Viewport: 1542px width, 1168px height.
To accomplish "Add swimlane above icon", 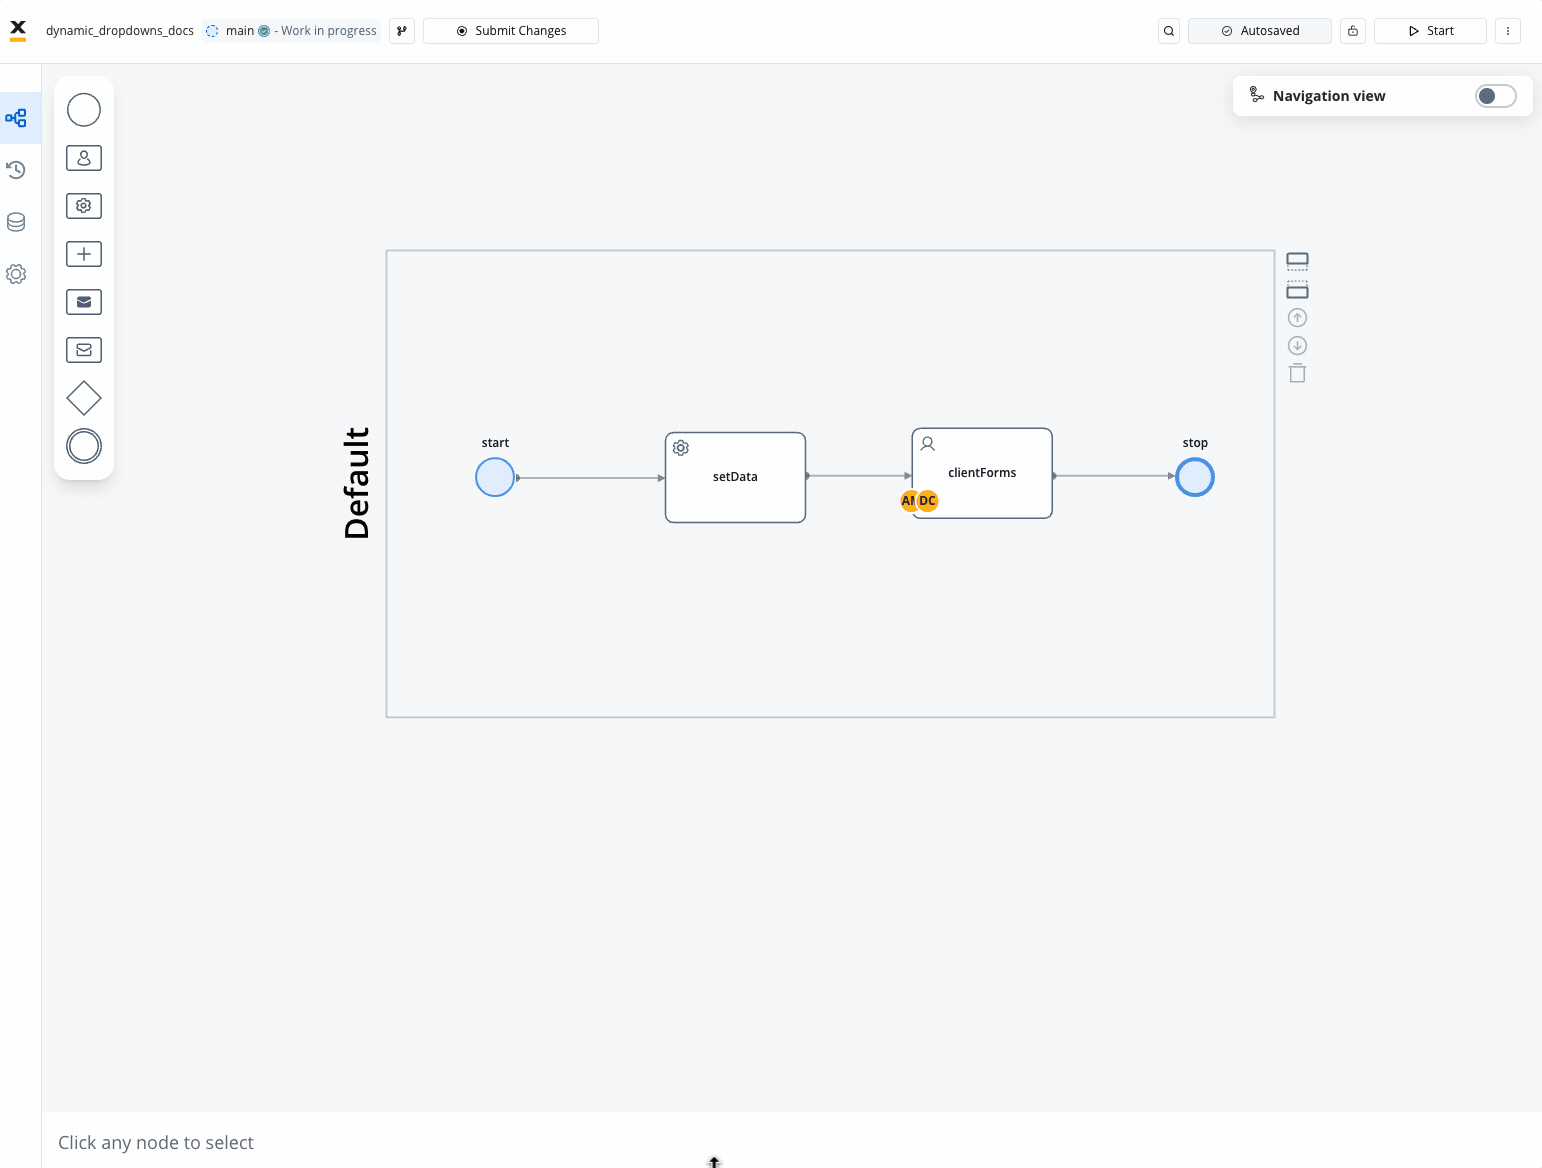I will [1297, 262].
